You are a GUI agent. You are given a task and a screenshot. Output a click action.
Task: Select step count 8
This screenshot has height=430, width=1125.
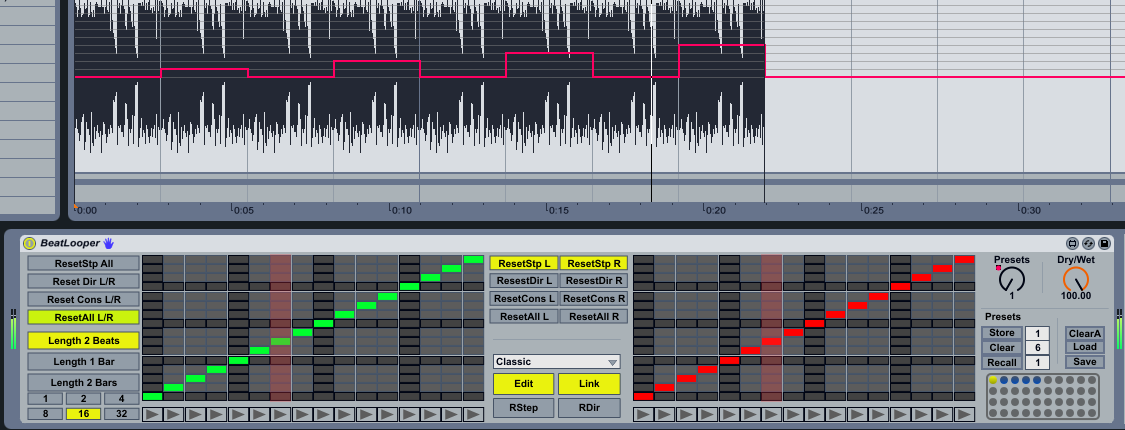click(x=45, y=414)
